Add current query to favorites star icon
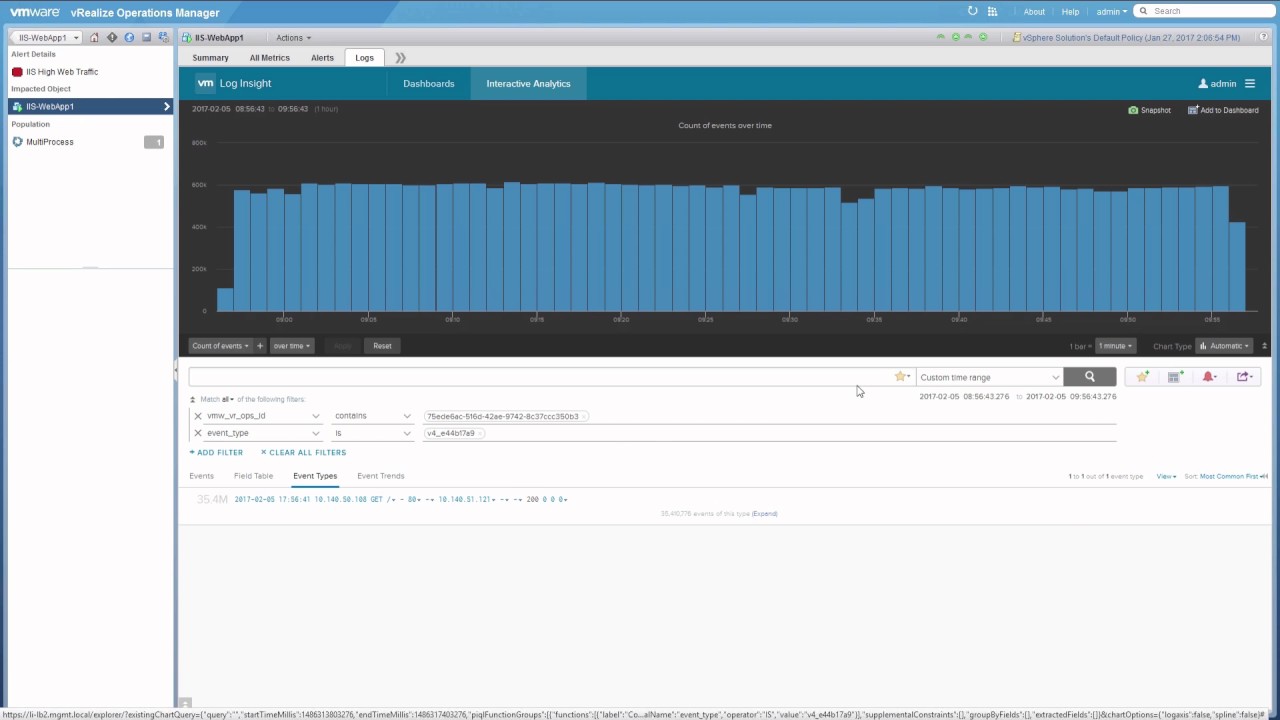Image resolution: width=1280 pixels, height=720 pixels. (1142, 377)
